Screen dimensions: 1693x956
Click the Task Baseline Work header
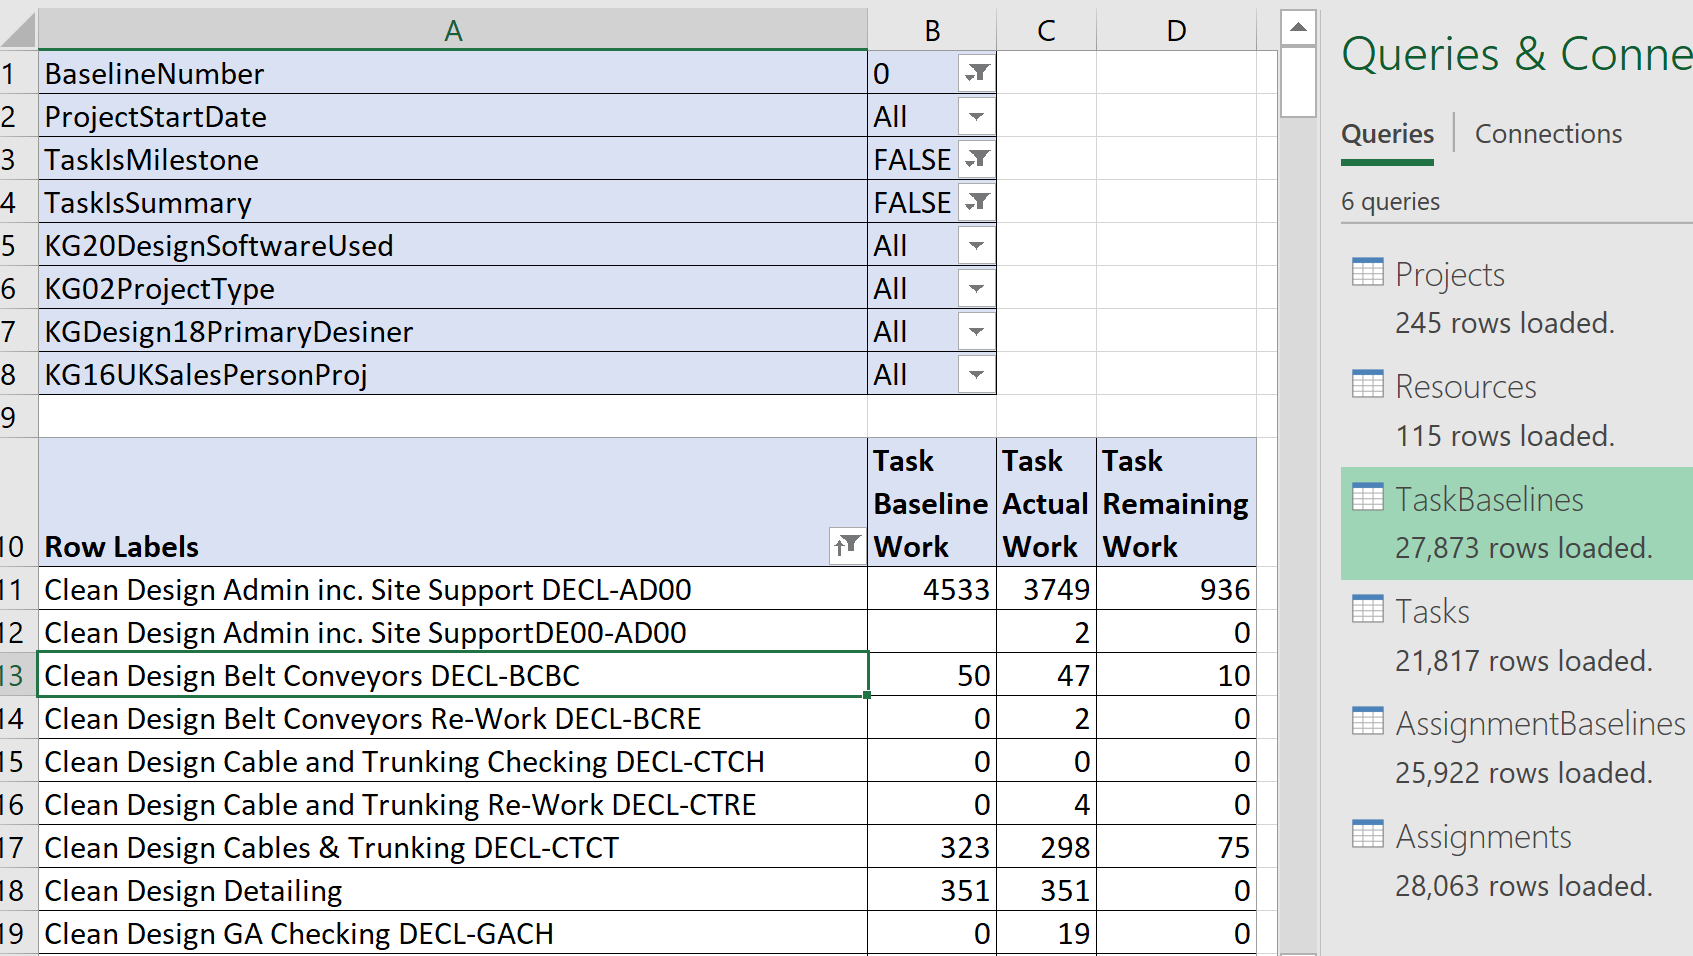(932, 503)
